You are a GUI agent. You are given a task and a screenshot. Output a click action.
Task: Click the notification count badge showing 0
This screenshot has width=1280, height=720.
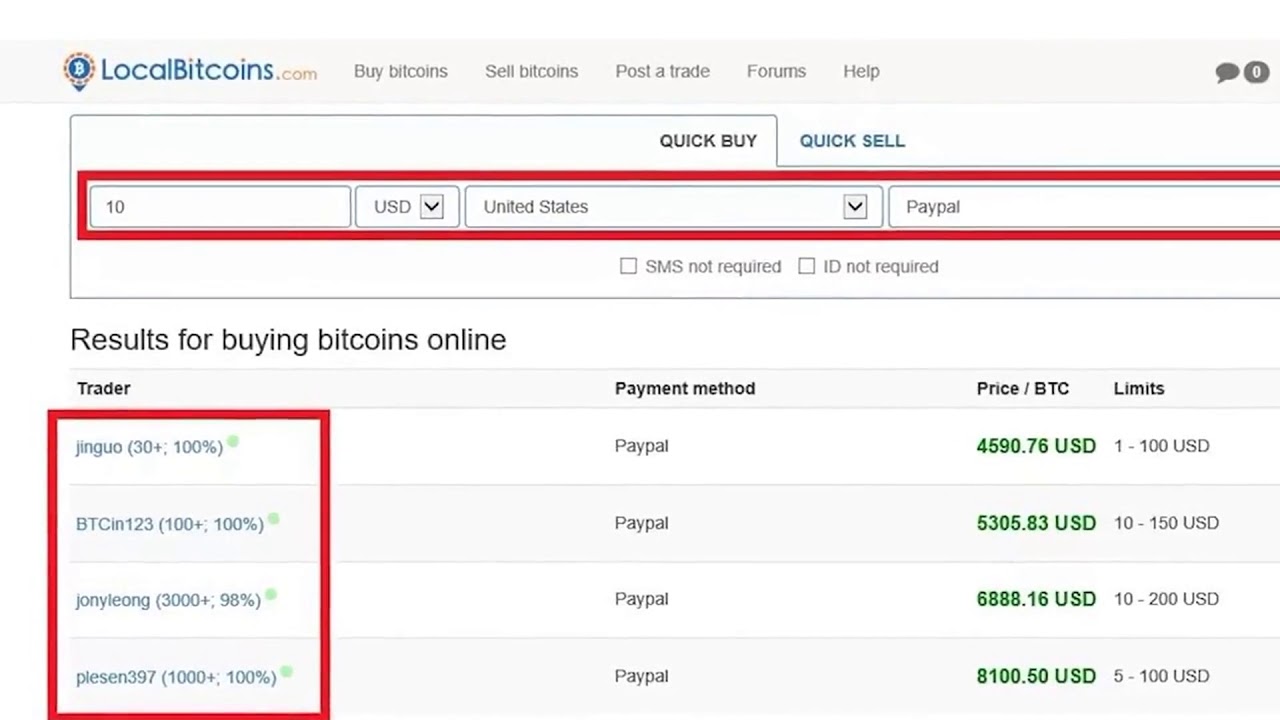click(x=1256, y=72)
